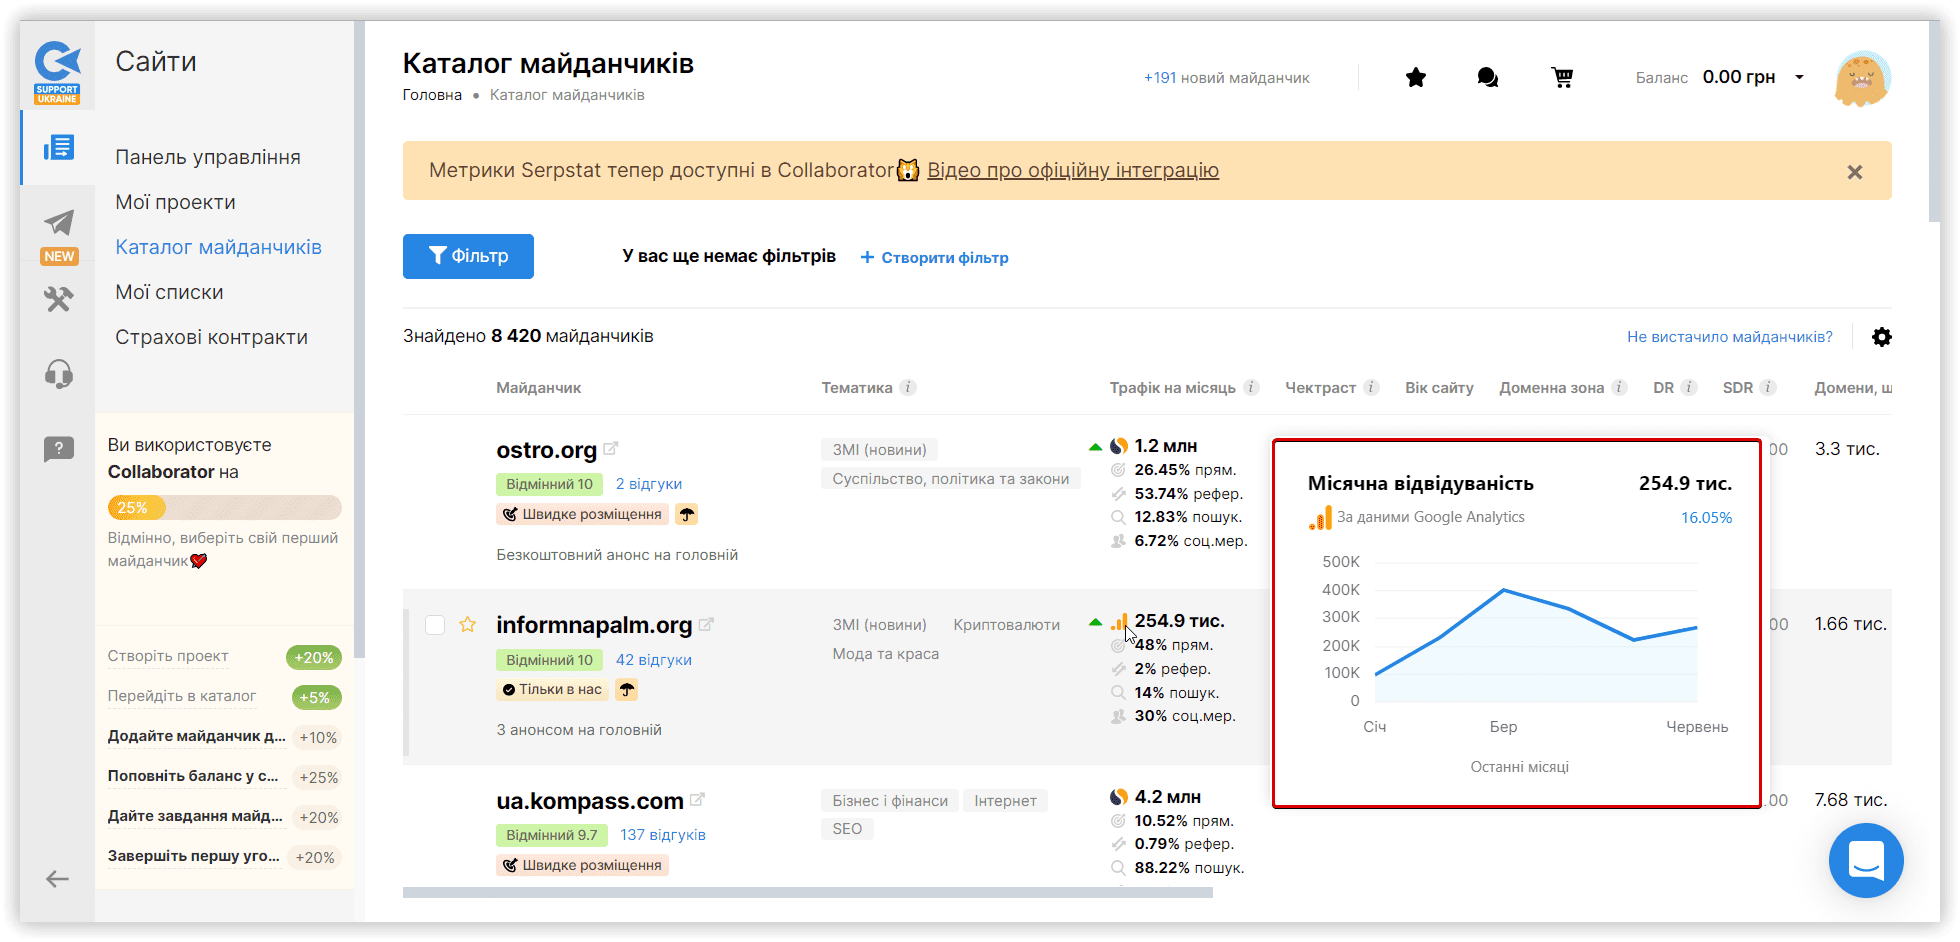Screen dimensions: 1960x942
Task: Collapse the sidebar with the back arrow
Action: point(57,879)
